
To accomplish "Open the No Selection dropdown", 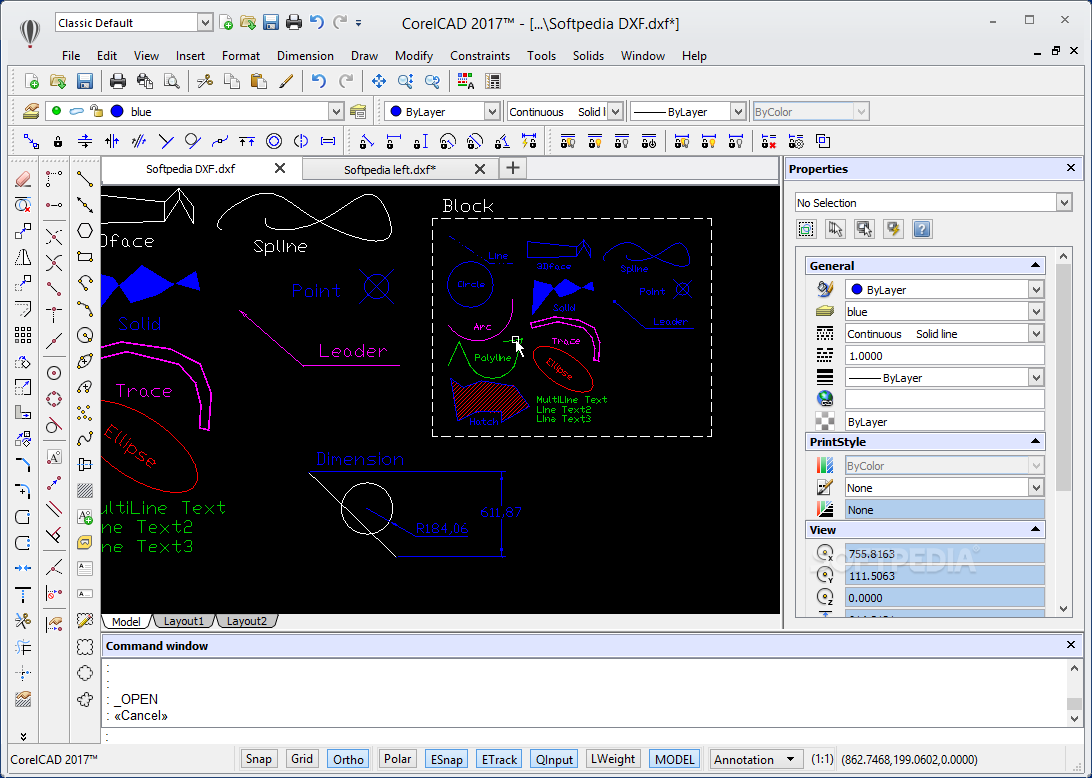I will (x=1063, y=203).
